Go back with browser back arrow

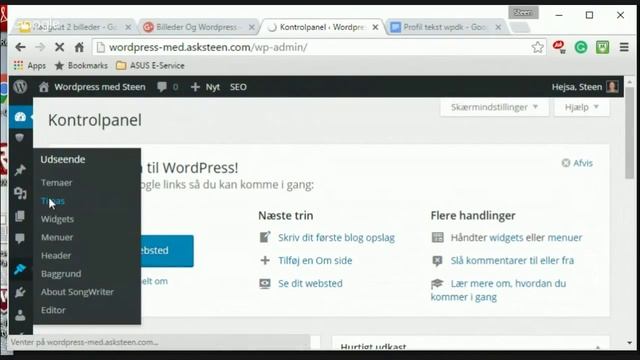20,47
